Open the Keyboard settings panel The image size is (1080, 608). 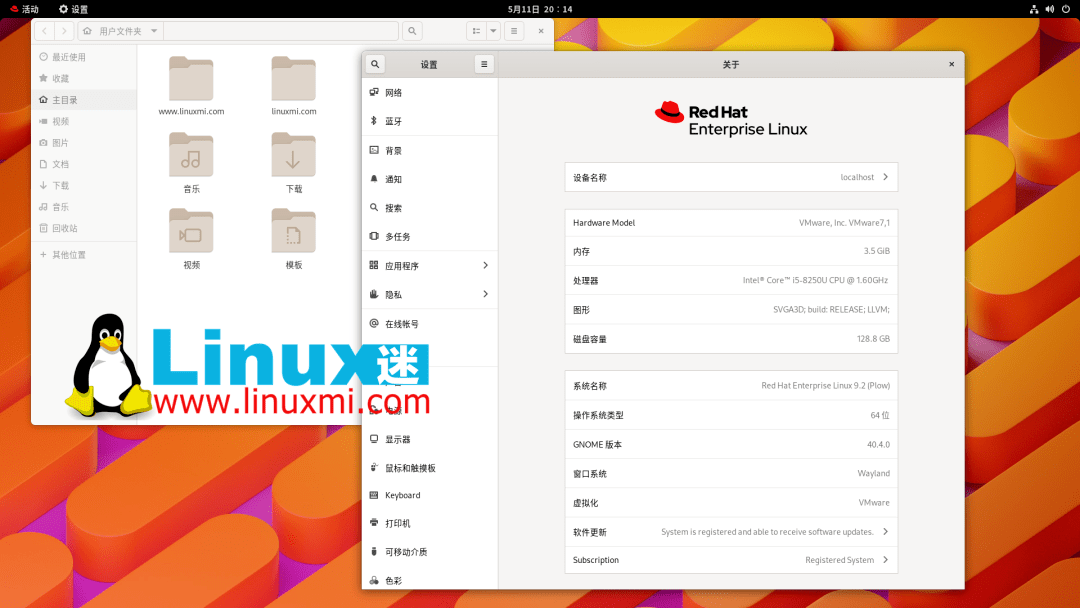(430, 495)
